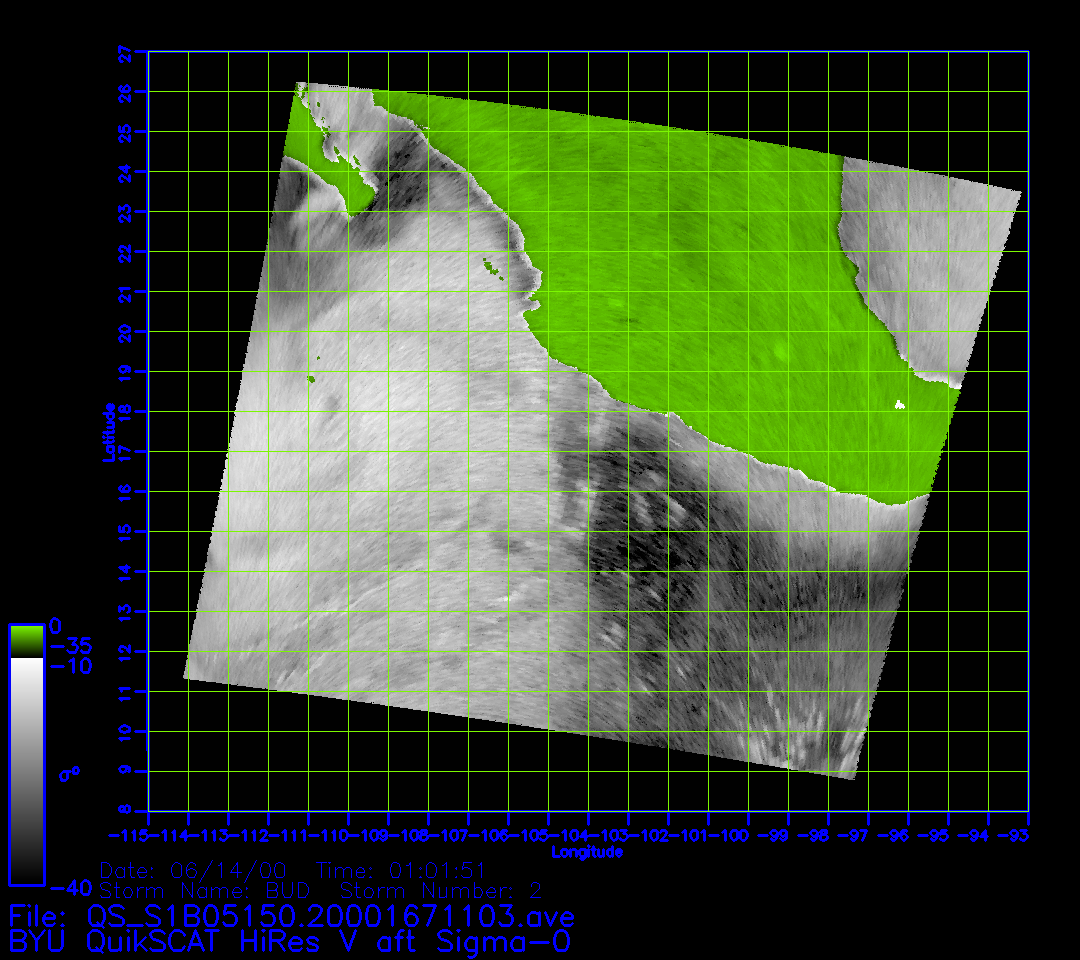Select the Longitude axis title
Screen dimensions: 1080x960
pyautogui.click(x=587, y=852)
